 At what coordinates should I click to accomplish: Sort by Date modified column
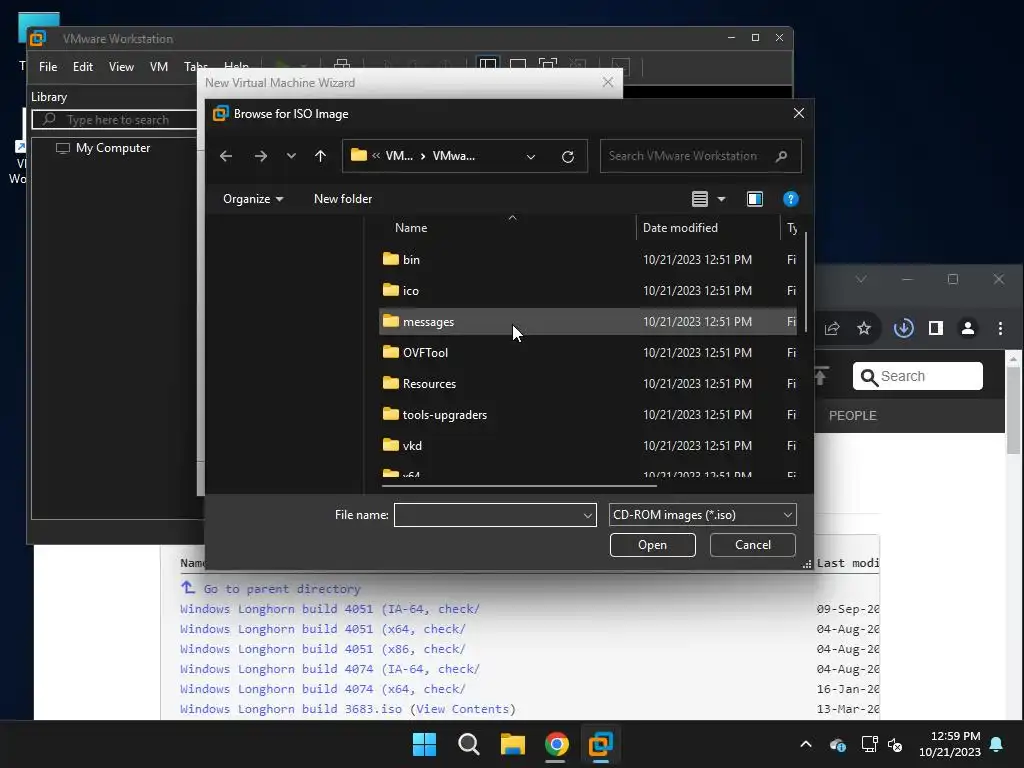click(680, 228)
